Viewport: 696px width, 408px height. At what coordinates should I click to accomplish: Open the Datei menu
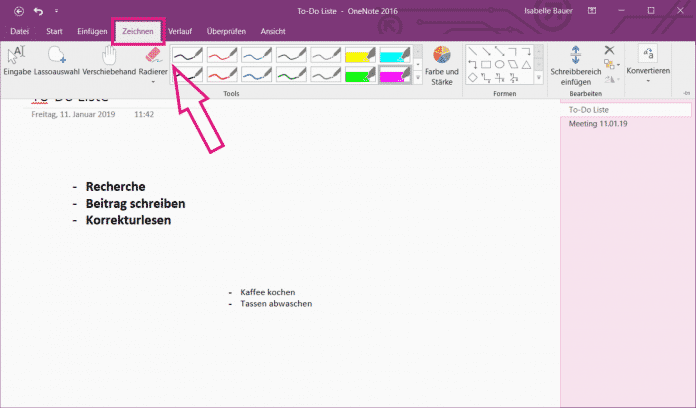click(19, 32)
